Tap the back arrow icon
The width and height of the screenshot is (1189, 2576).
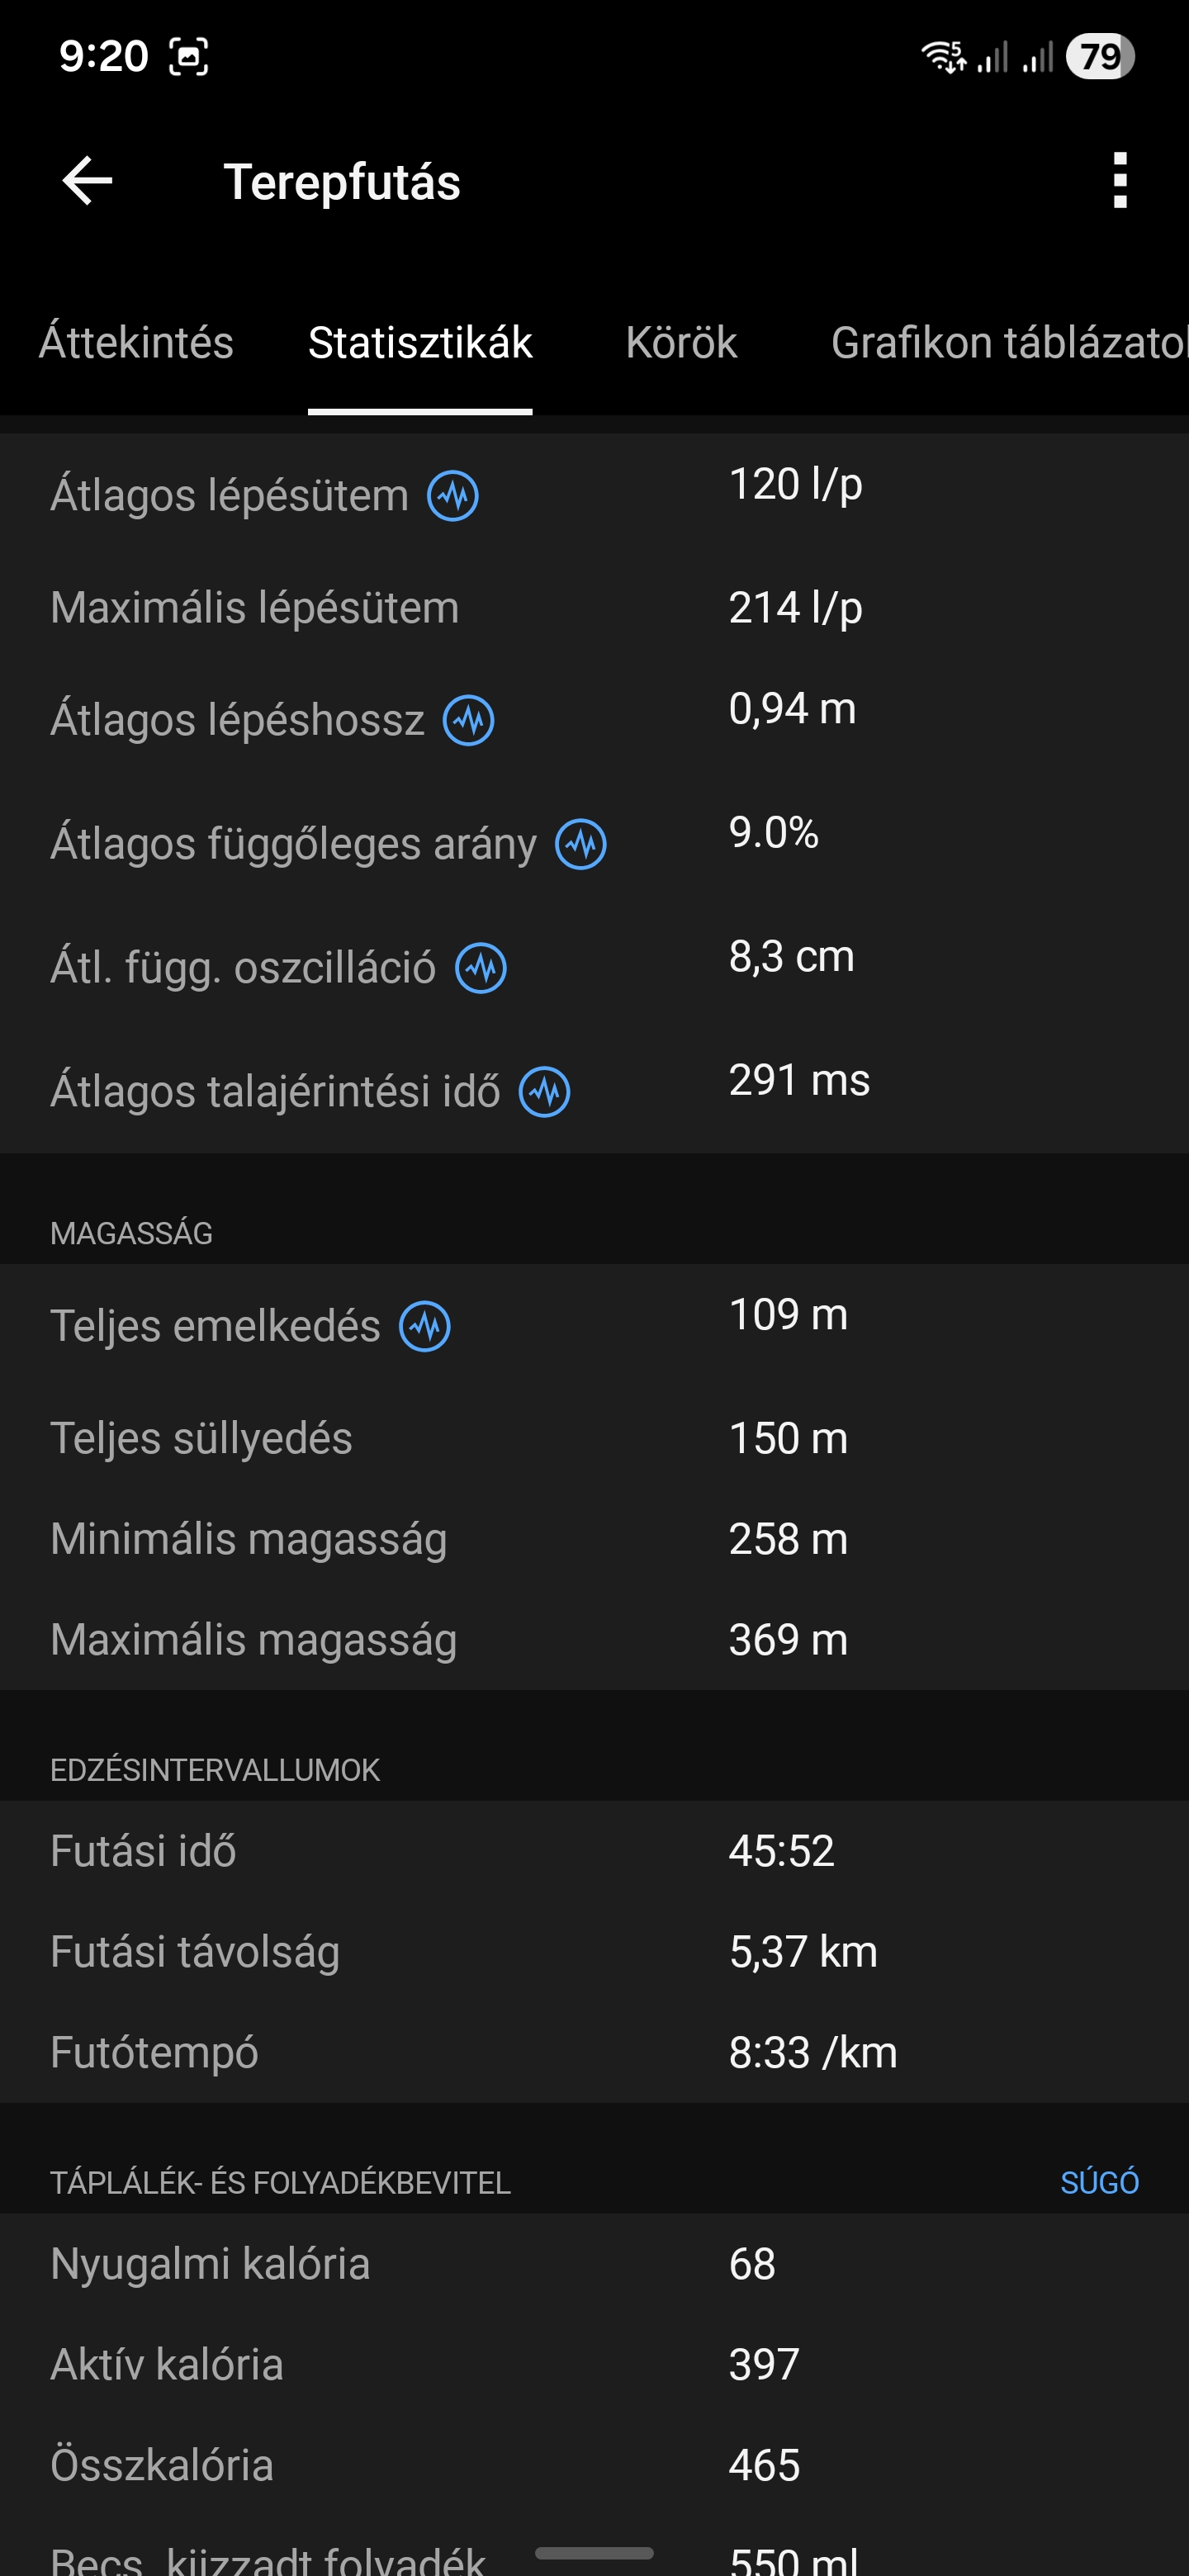[88, 181]
